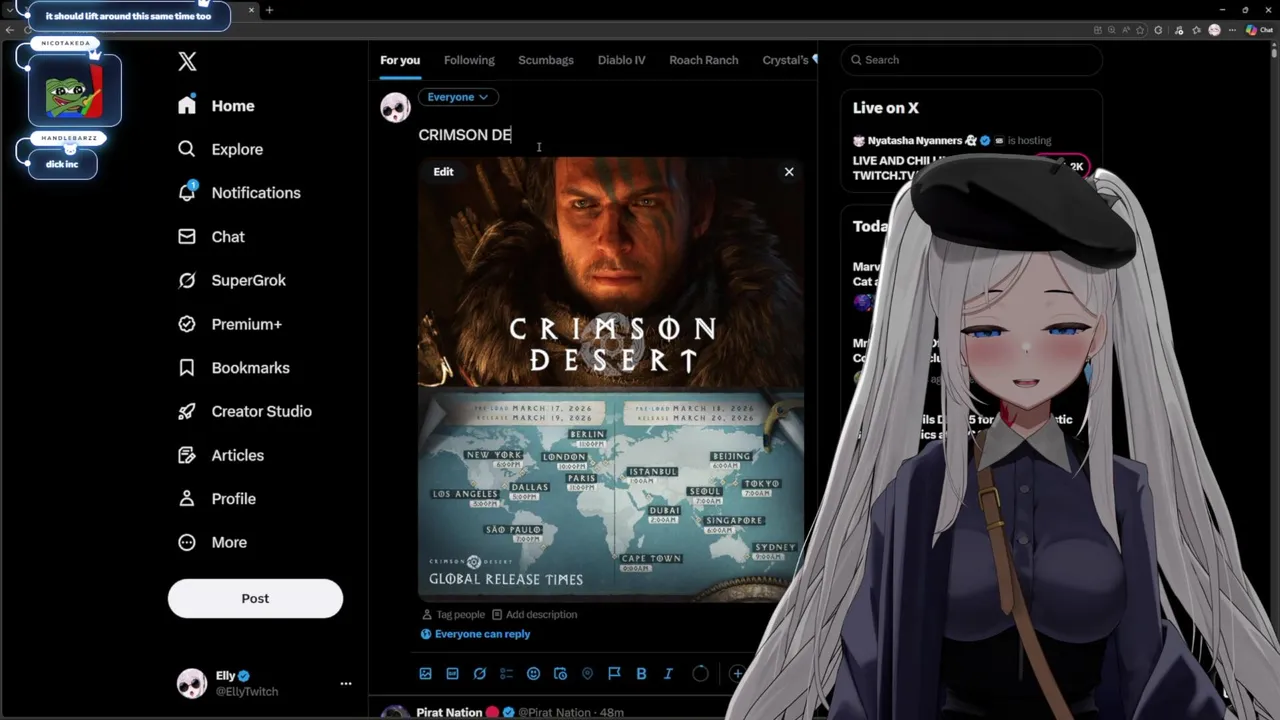1280x720 pixels.
Task: Click the browser profile avatar
Action: point(1215,30)
